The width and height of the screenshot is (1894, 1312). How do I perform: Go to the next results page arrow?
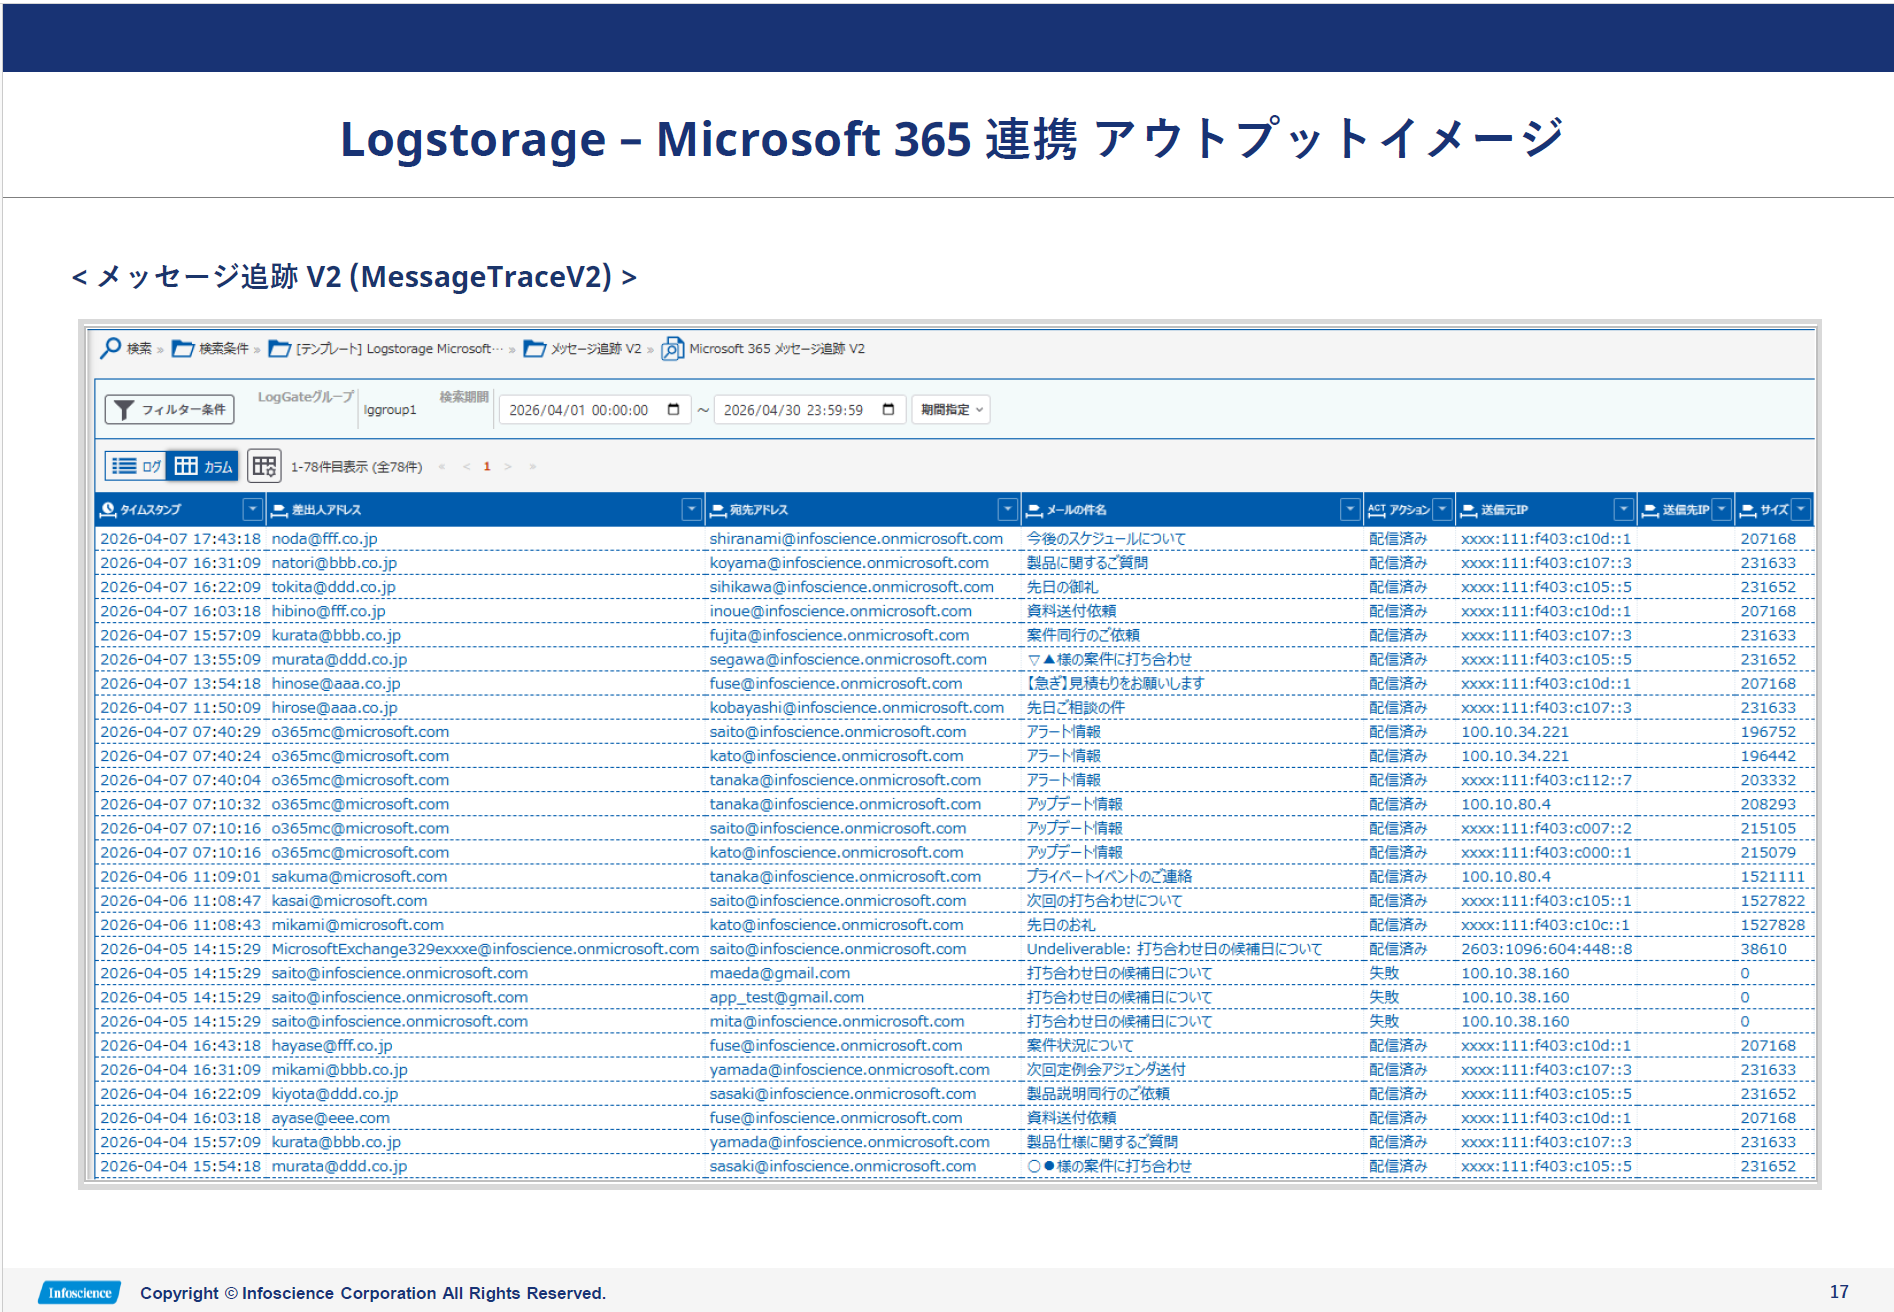click(x=508, y=466)
